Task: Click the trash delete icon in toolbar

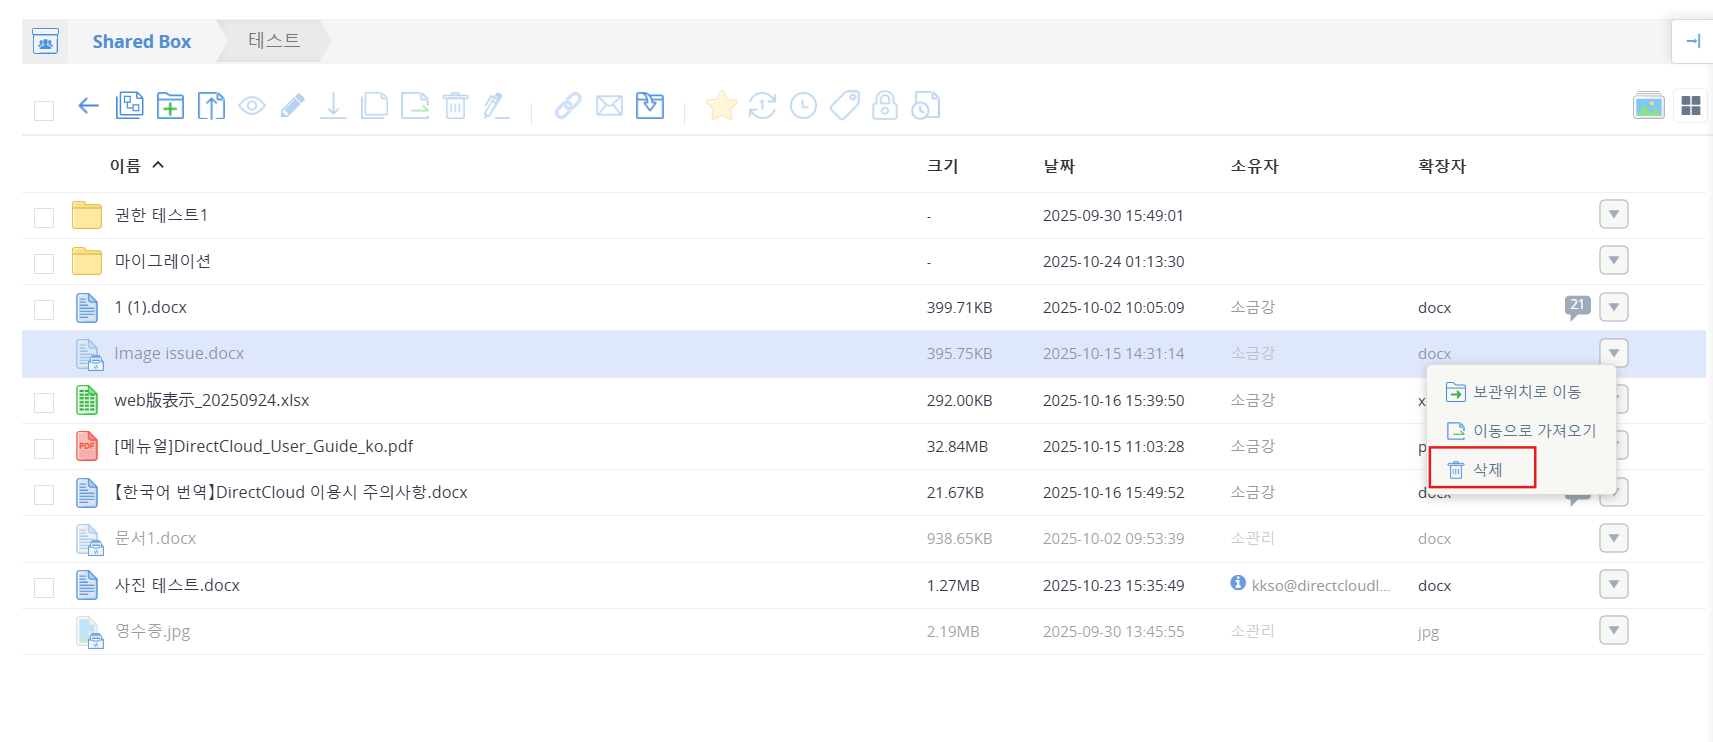Action: pyautogui.click(x=455, y=106)
